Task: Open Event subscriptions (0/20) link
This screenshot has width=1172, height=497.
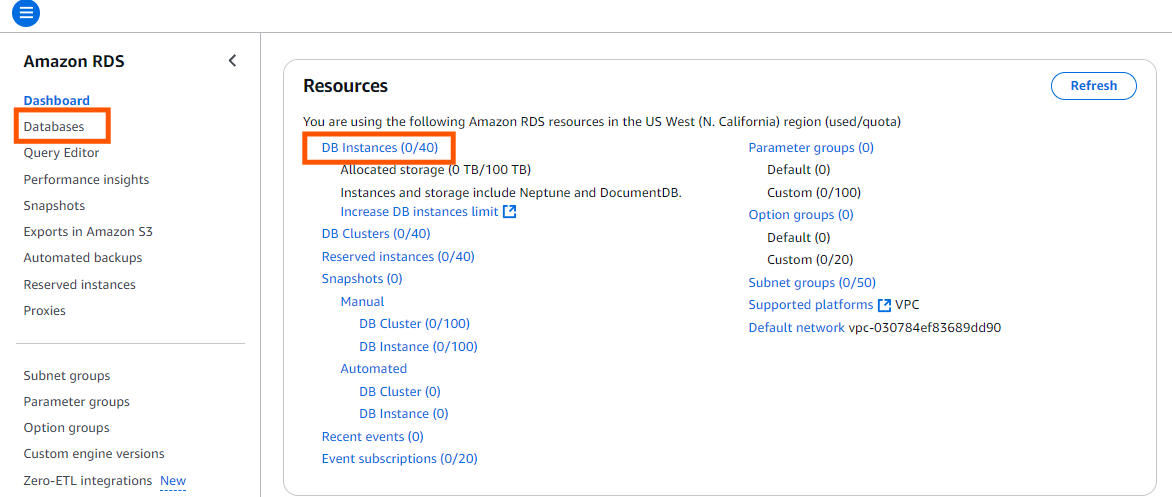Action: (399, 458)
